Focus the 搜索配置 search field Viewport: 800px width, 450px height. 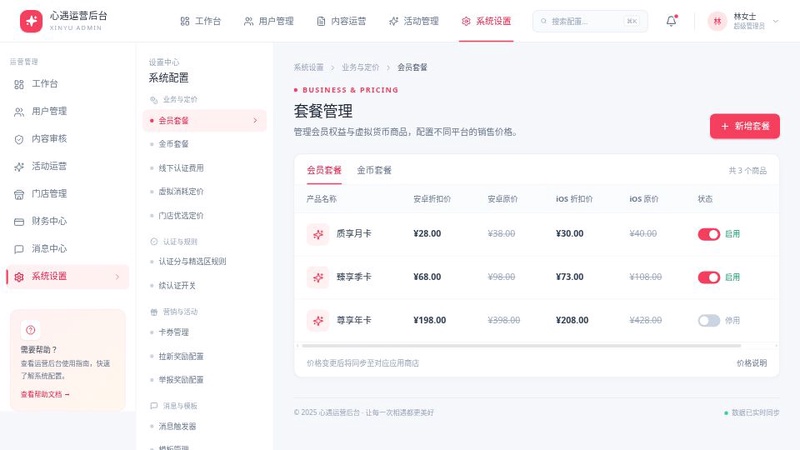coord(590,21)
